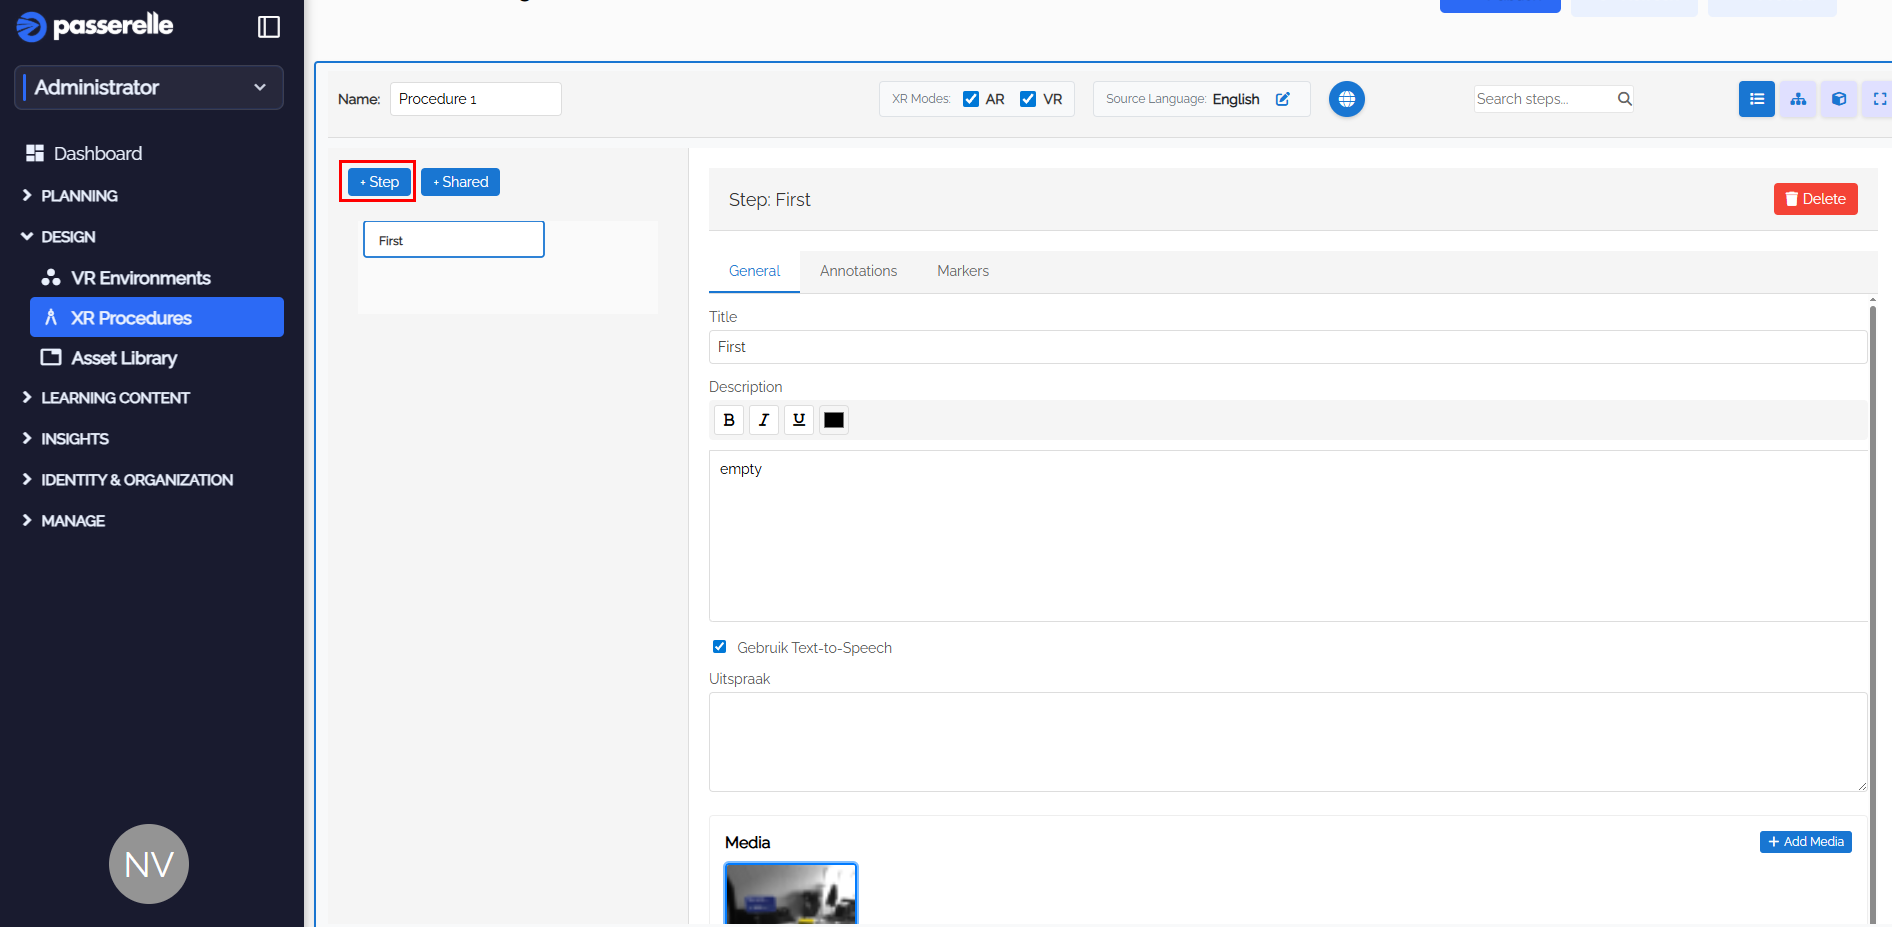Viewport: 1892px width, 927px height.
Task: Toggle underline formatting
Action: pos(799,420)
